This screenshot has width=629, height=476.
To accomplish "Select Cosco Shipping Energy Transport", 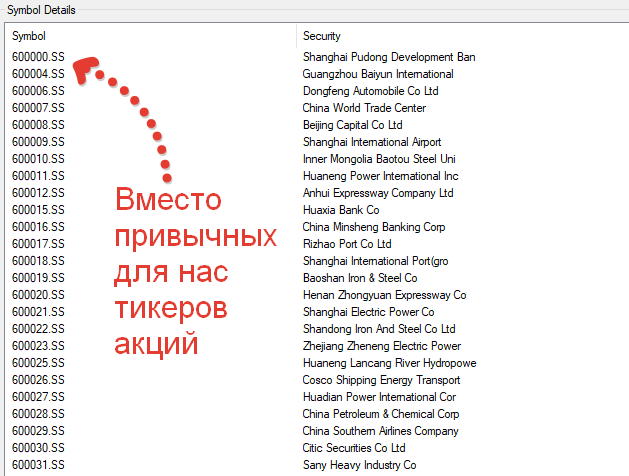I will click(x=381, y=380).
